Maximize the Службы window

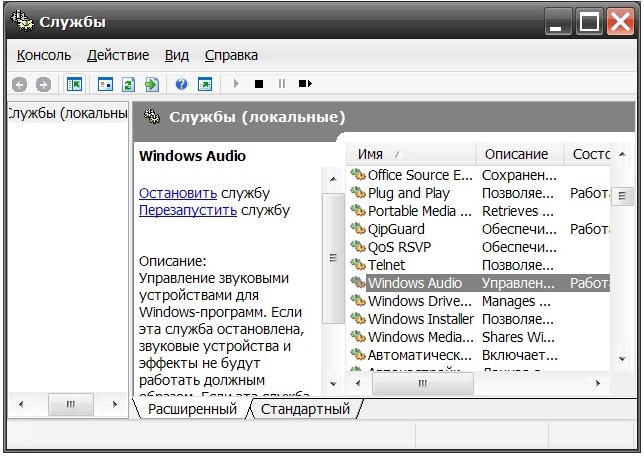pyautogui.click(x=589, y=21)
